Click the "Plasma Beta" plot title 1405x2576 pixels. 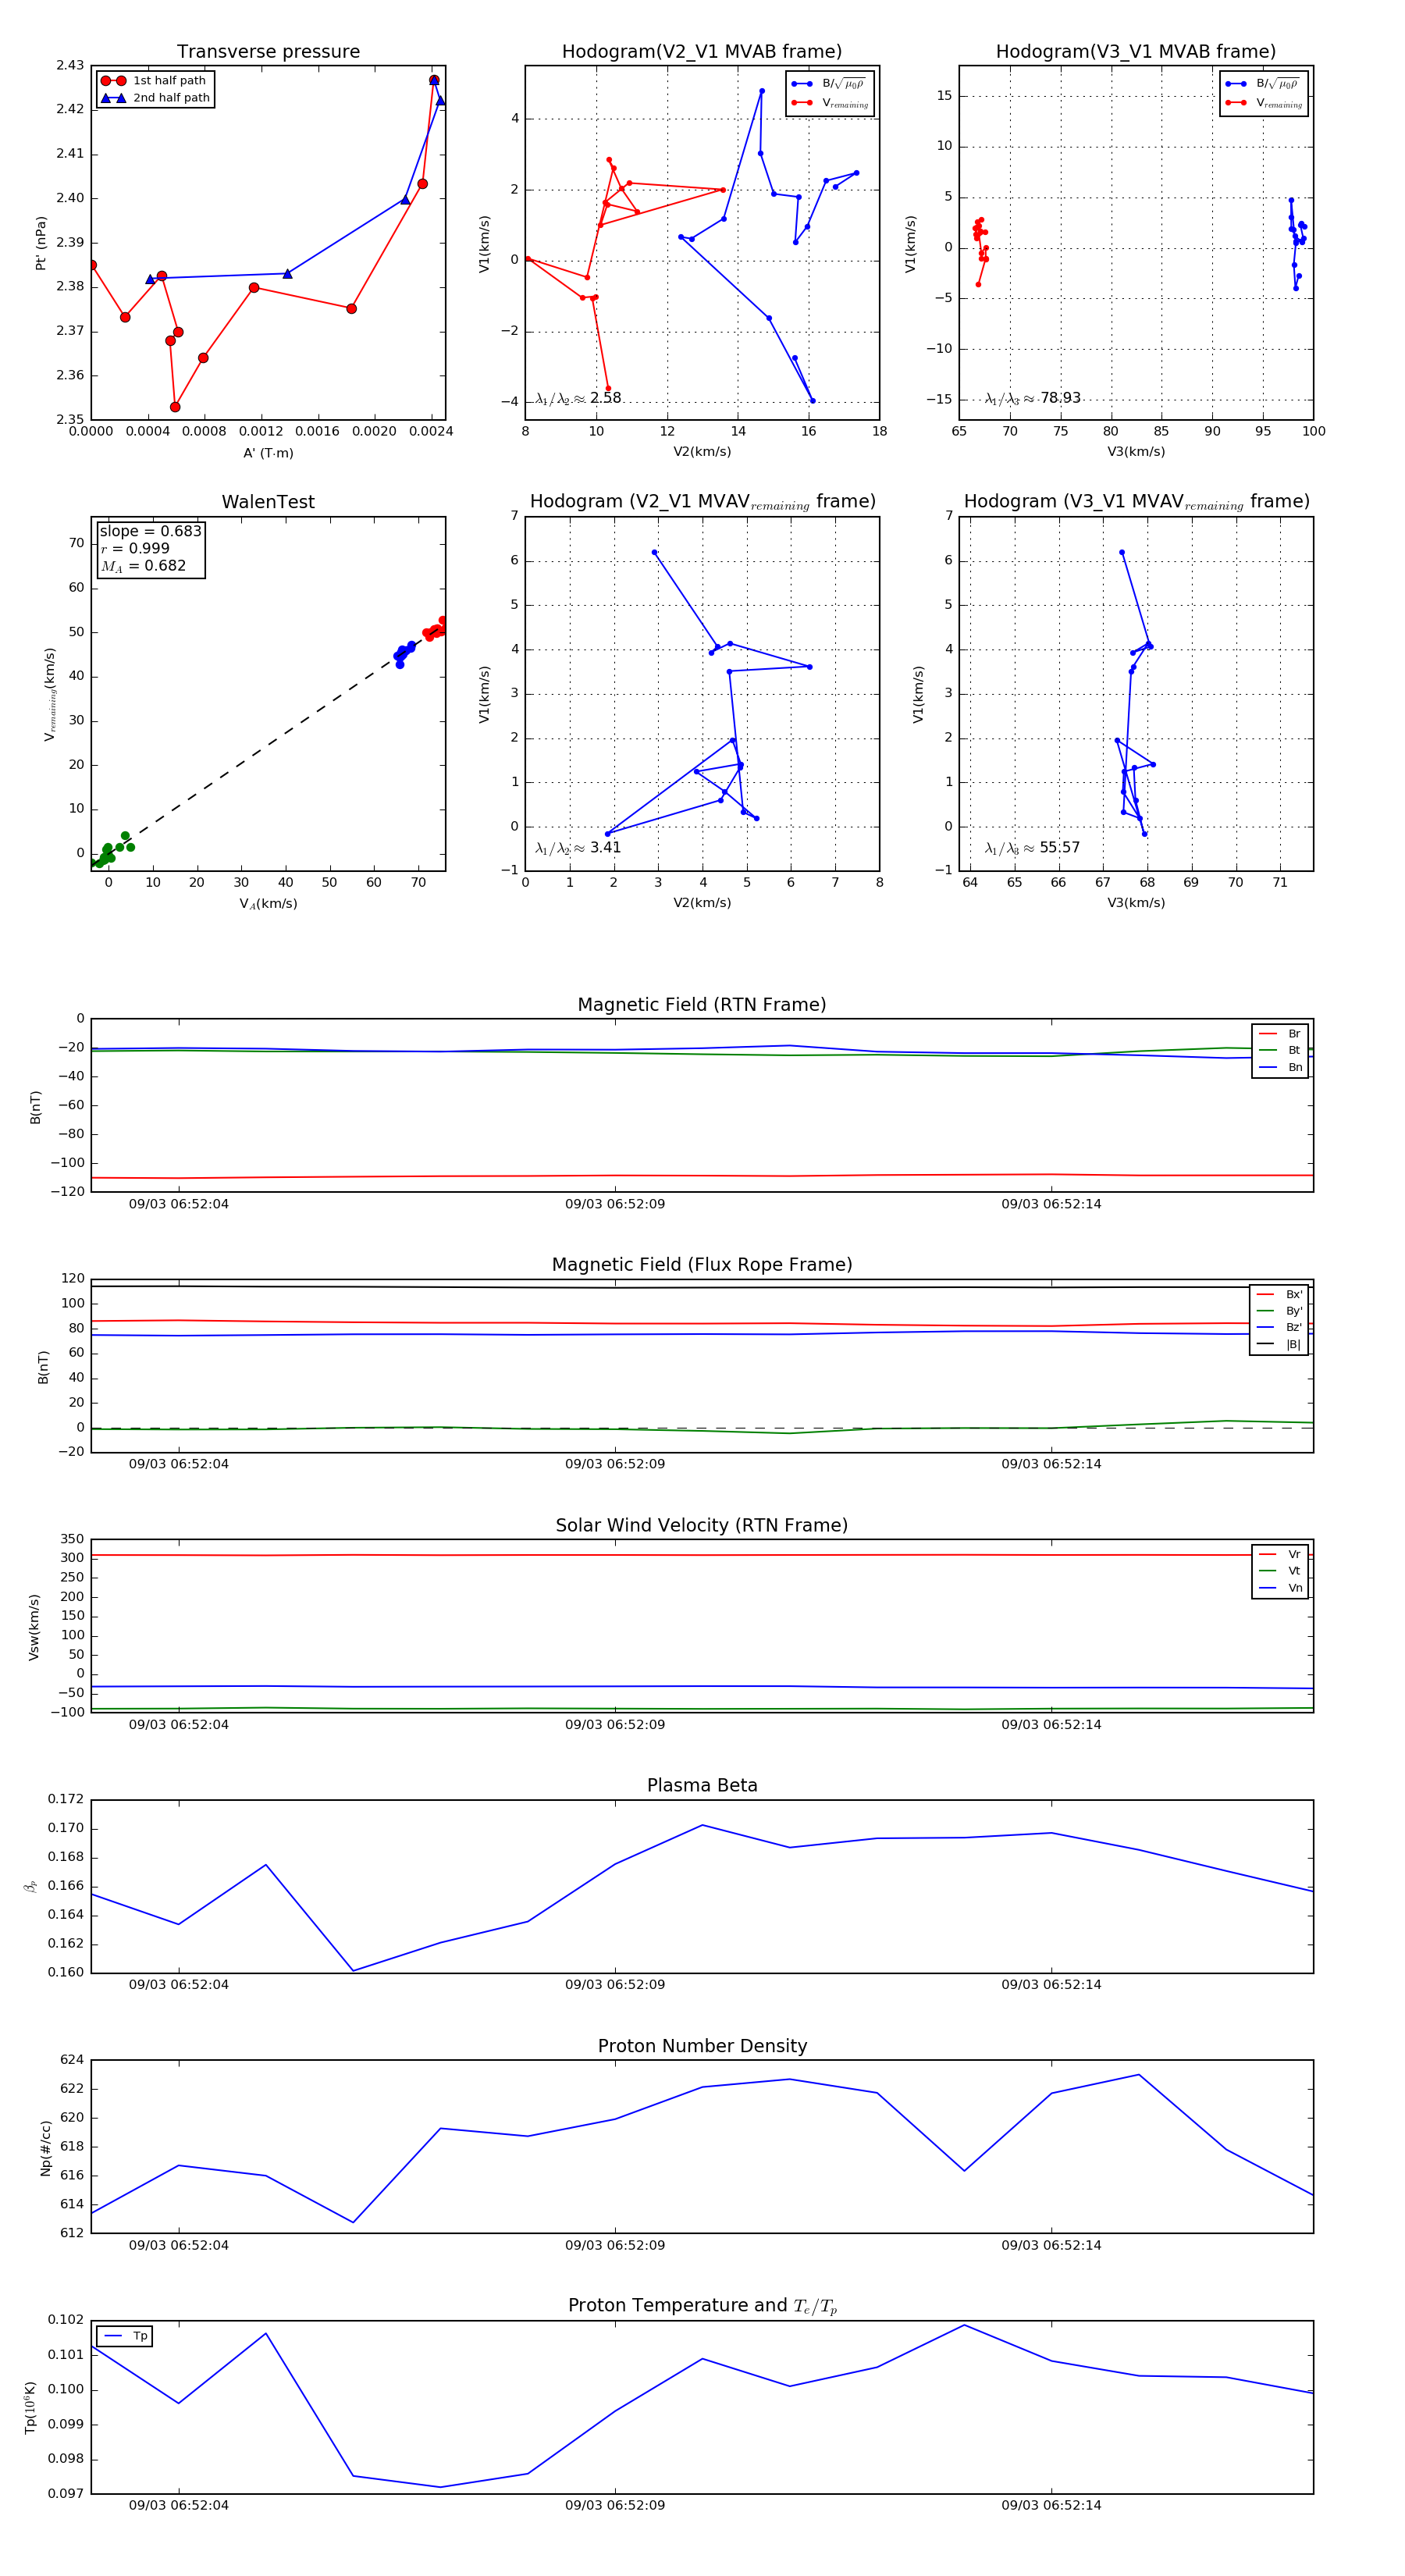[x=702, y=1786]
